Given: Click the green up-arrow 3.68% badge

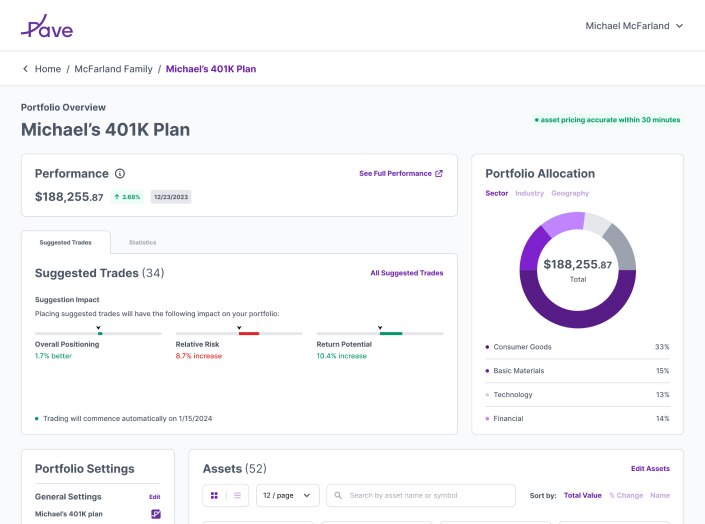Looking at the screenshot, I should (127, 197).
